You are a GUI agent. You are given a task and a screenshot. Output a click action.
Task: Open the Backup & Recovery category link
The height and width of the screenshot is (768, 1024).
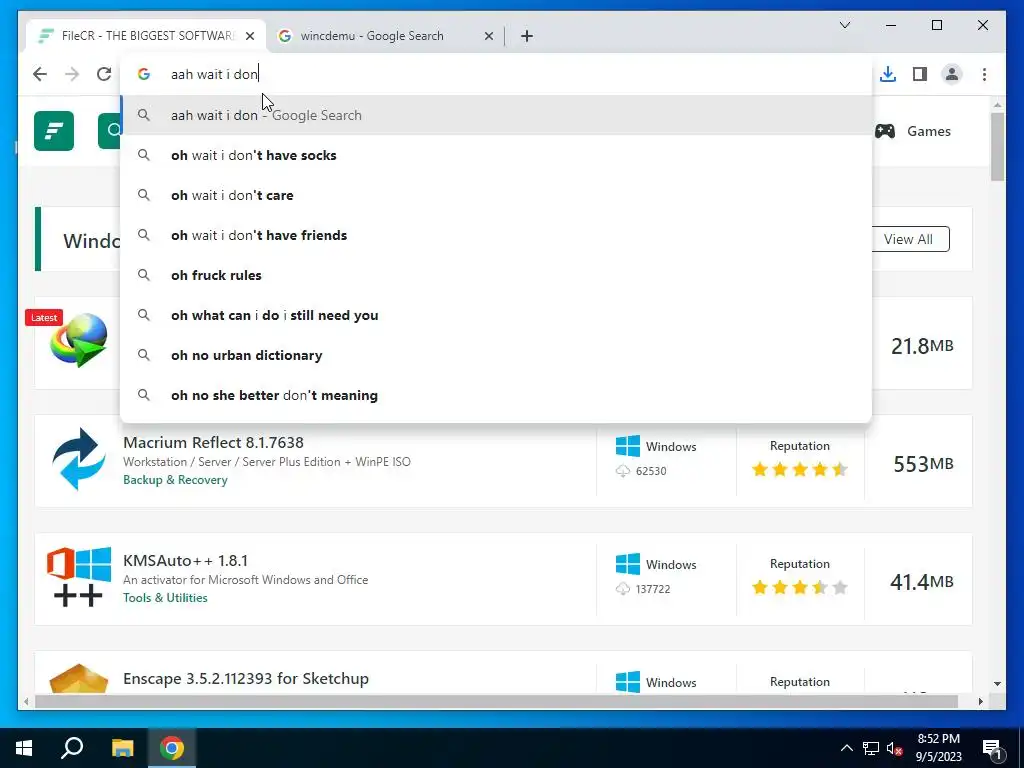click(x=175, y=479)
